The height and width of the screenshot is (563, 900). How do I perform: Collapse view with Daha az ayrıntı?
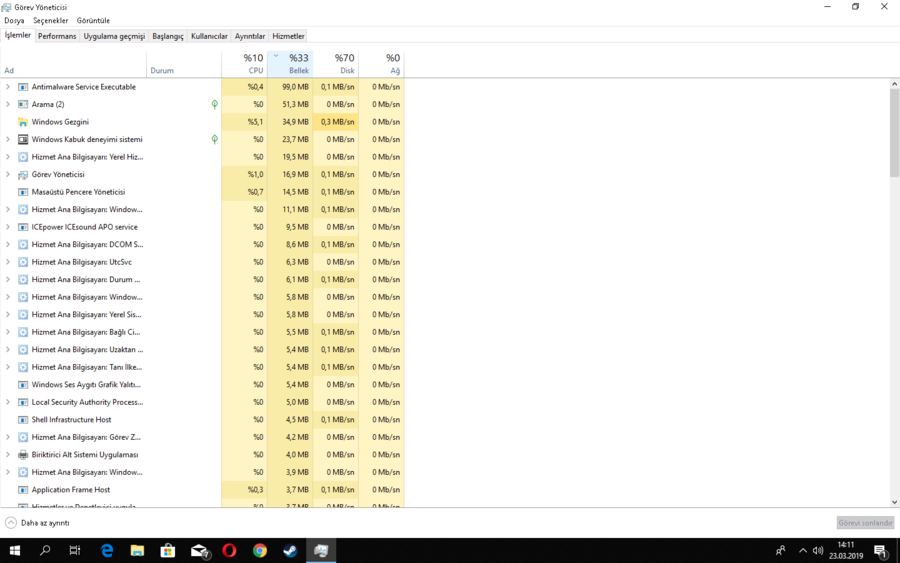(37, 523)
